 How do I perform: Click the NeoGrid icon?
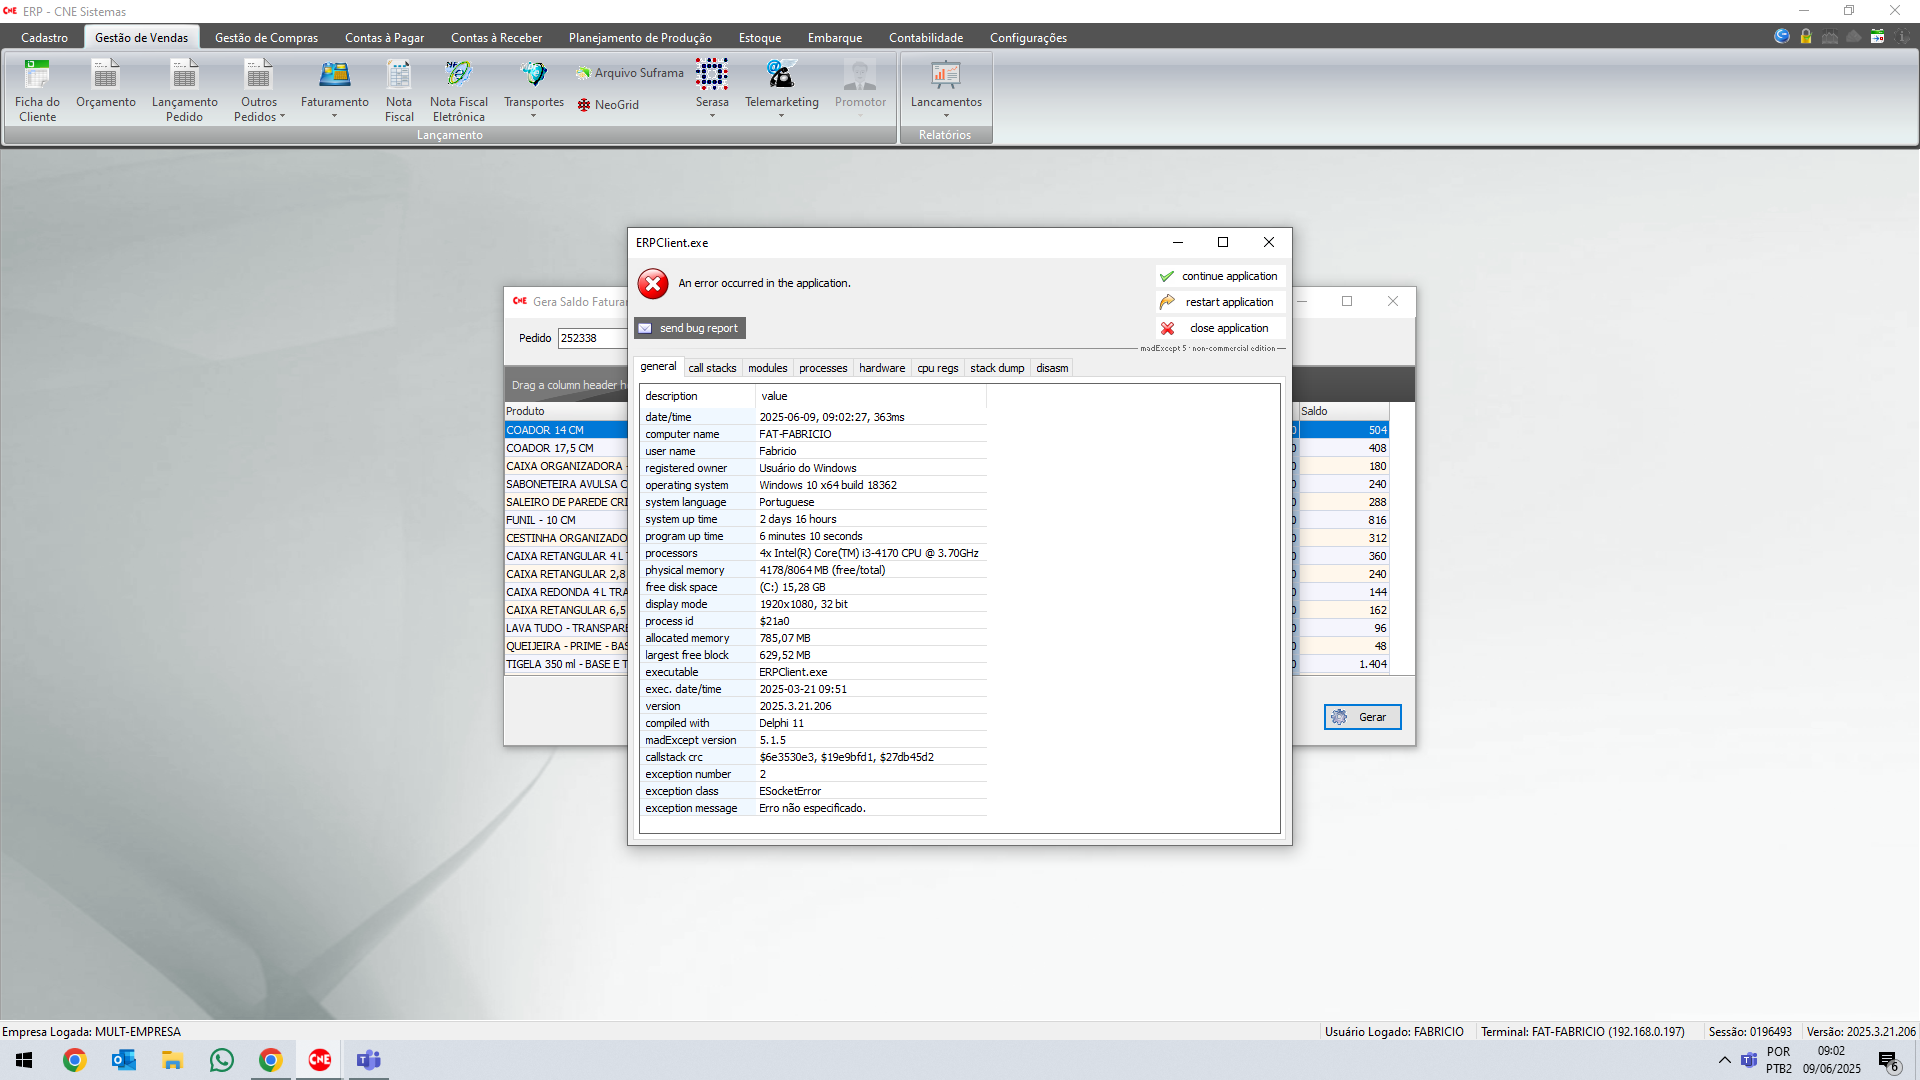(x=607, y=105)
